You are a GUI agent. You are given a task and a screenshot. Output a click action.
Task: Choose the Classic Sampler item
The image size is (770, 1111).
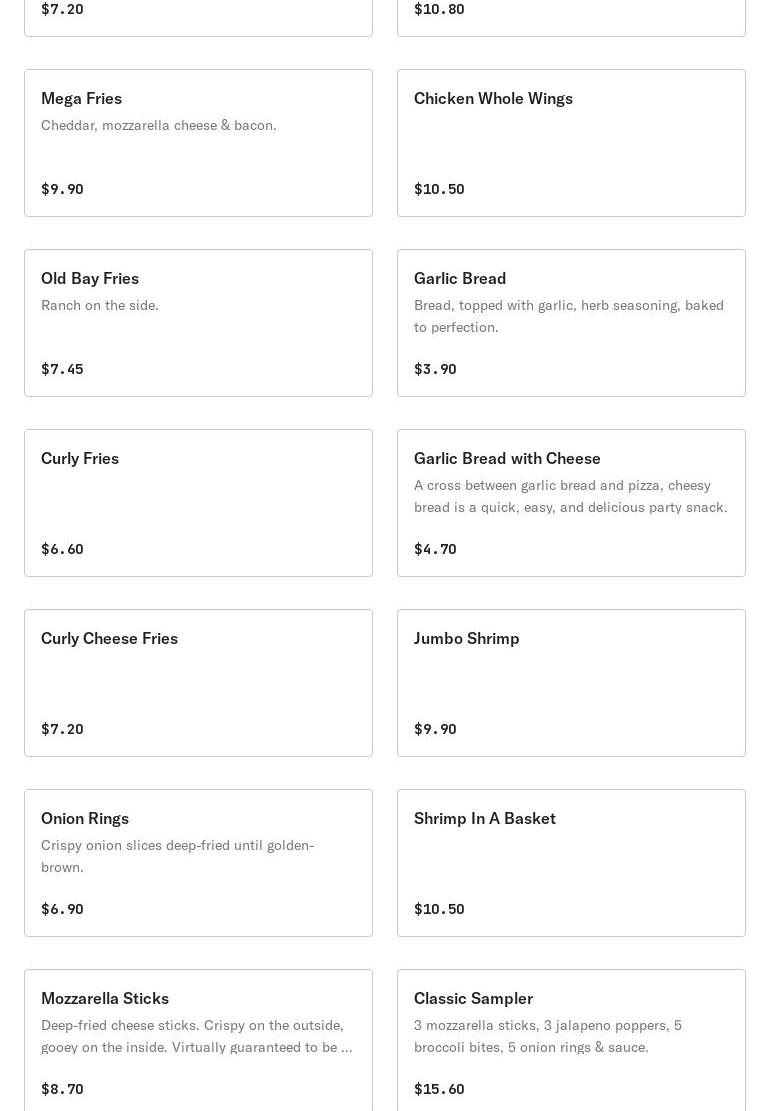coord(571,1040)
